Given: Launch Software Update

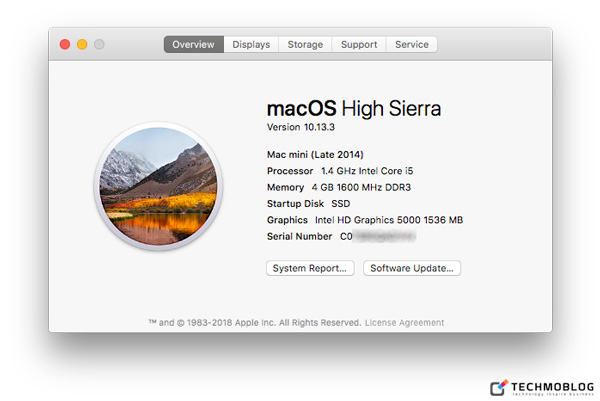Looking at the screenshot, I should click(x=412, y=268).
